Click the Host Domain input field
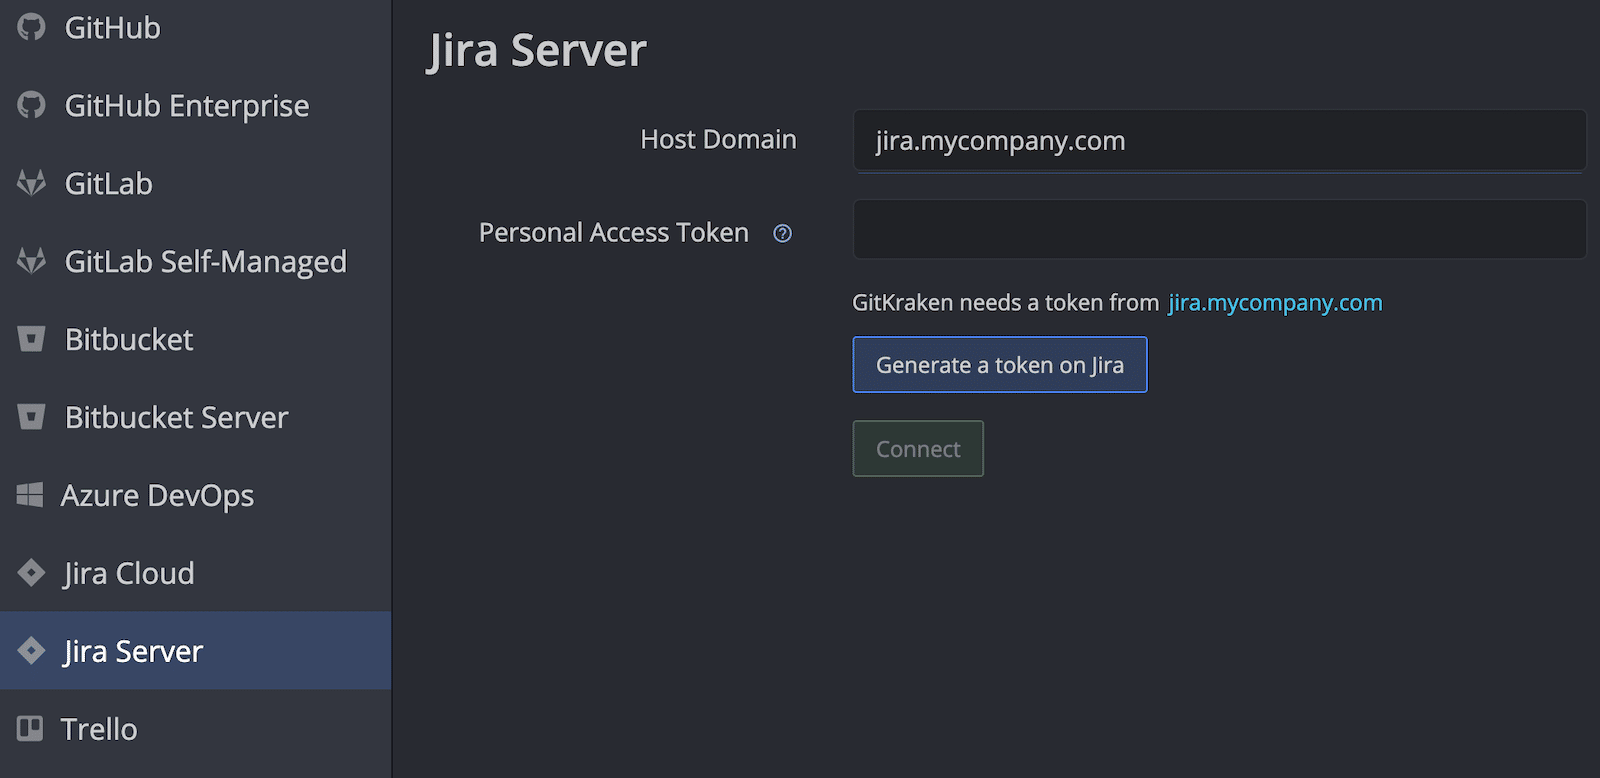Screen dimensions: 1600x778 (1219, 141)
